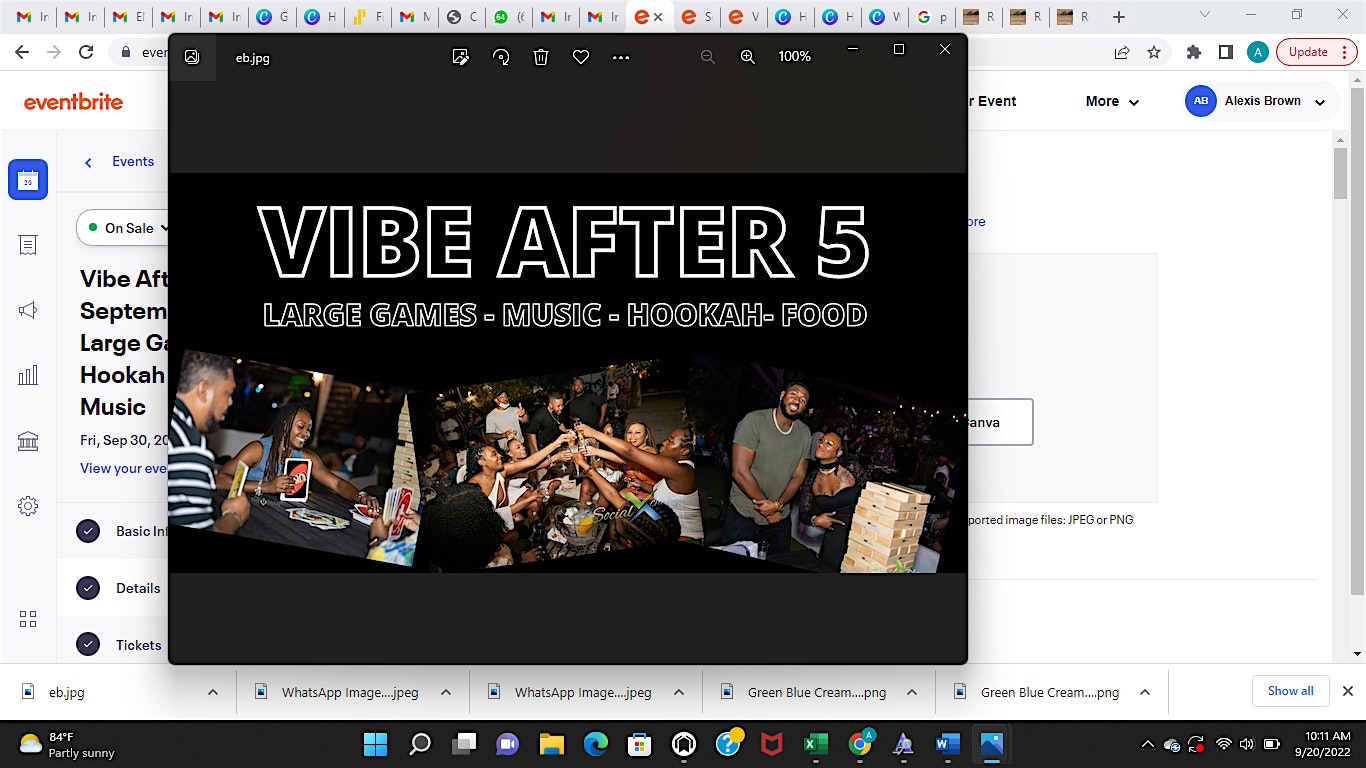1366x768 pixels.
Task: Expand the More menu in Eventbrite header
Action: (1112, 101)
